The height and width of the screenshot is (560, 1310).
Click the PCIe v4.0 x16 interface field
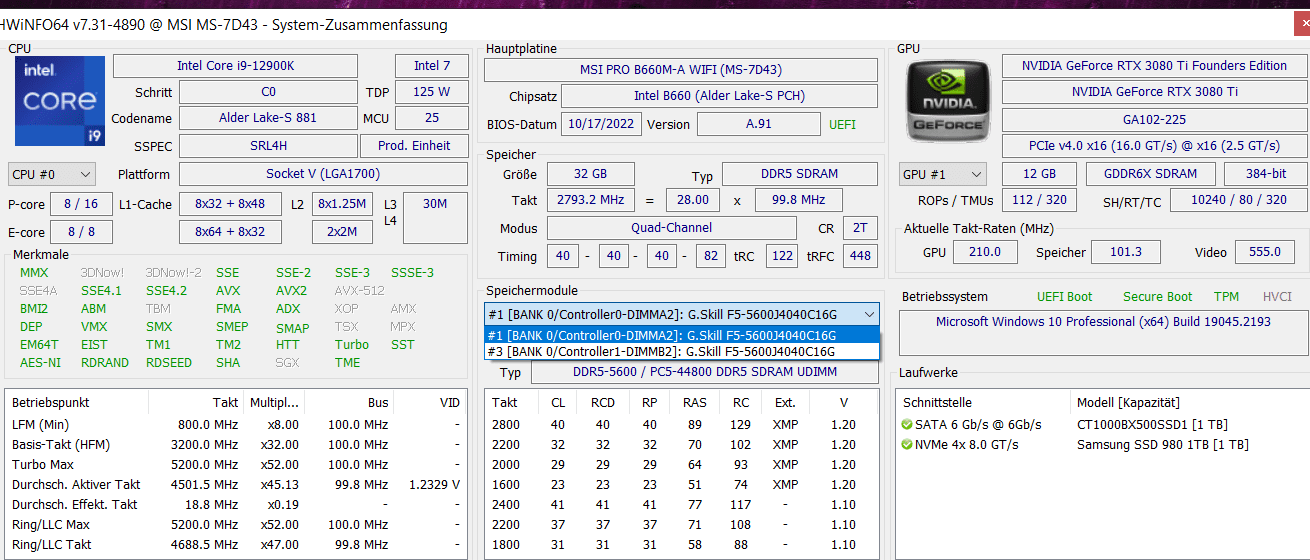tap(1153, 146)
